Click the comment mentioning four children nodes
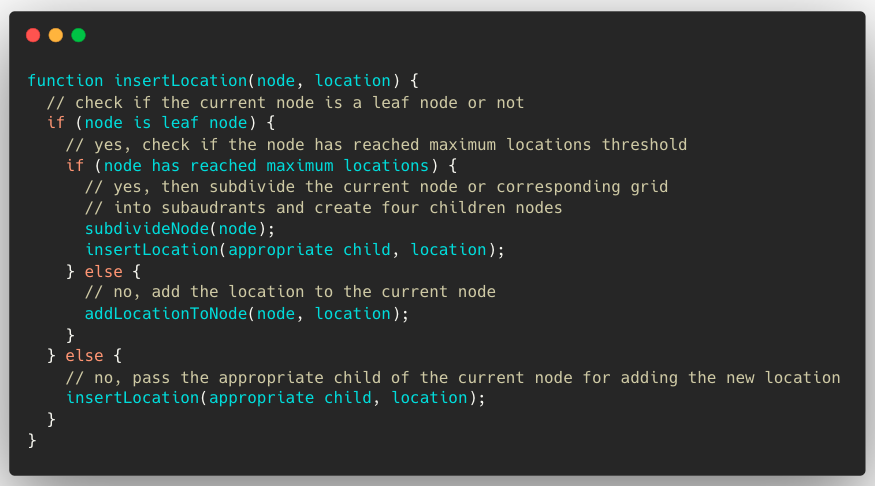Viewport: 875px width, 486px height. [324, 208]
